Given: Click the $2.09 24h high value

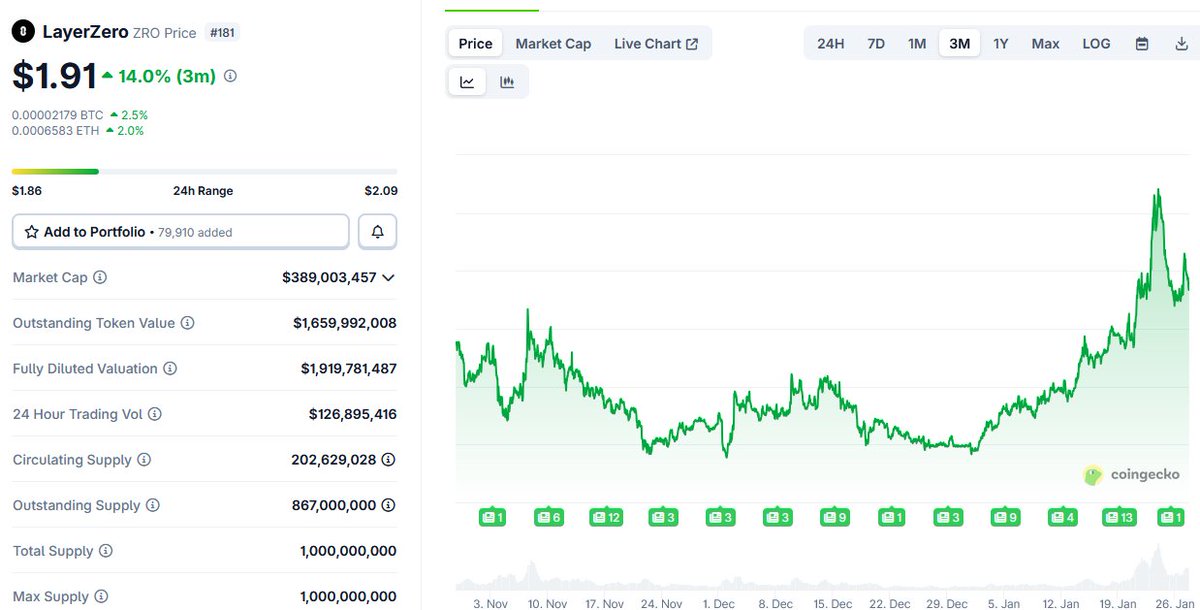Looking at the screenshot, I should click(381, 190).
